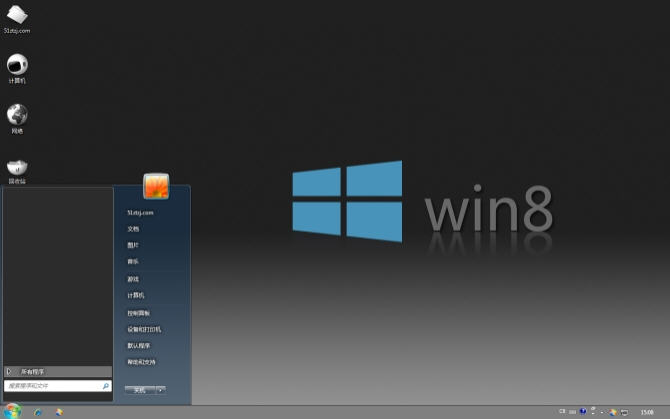Launch Internet Explorer from the taskbar
670x419 pixels.
(38, 411)
